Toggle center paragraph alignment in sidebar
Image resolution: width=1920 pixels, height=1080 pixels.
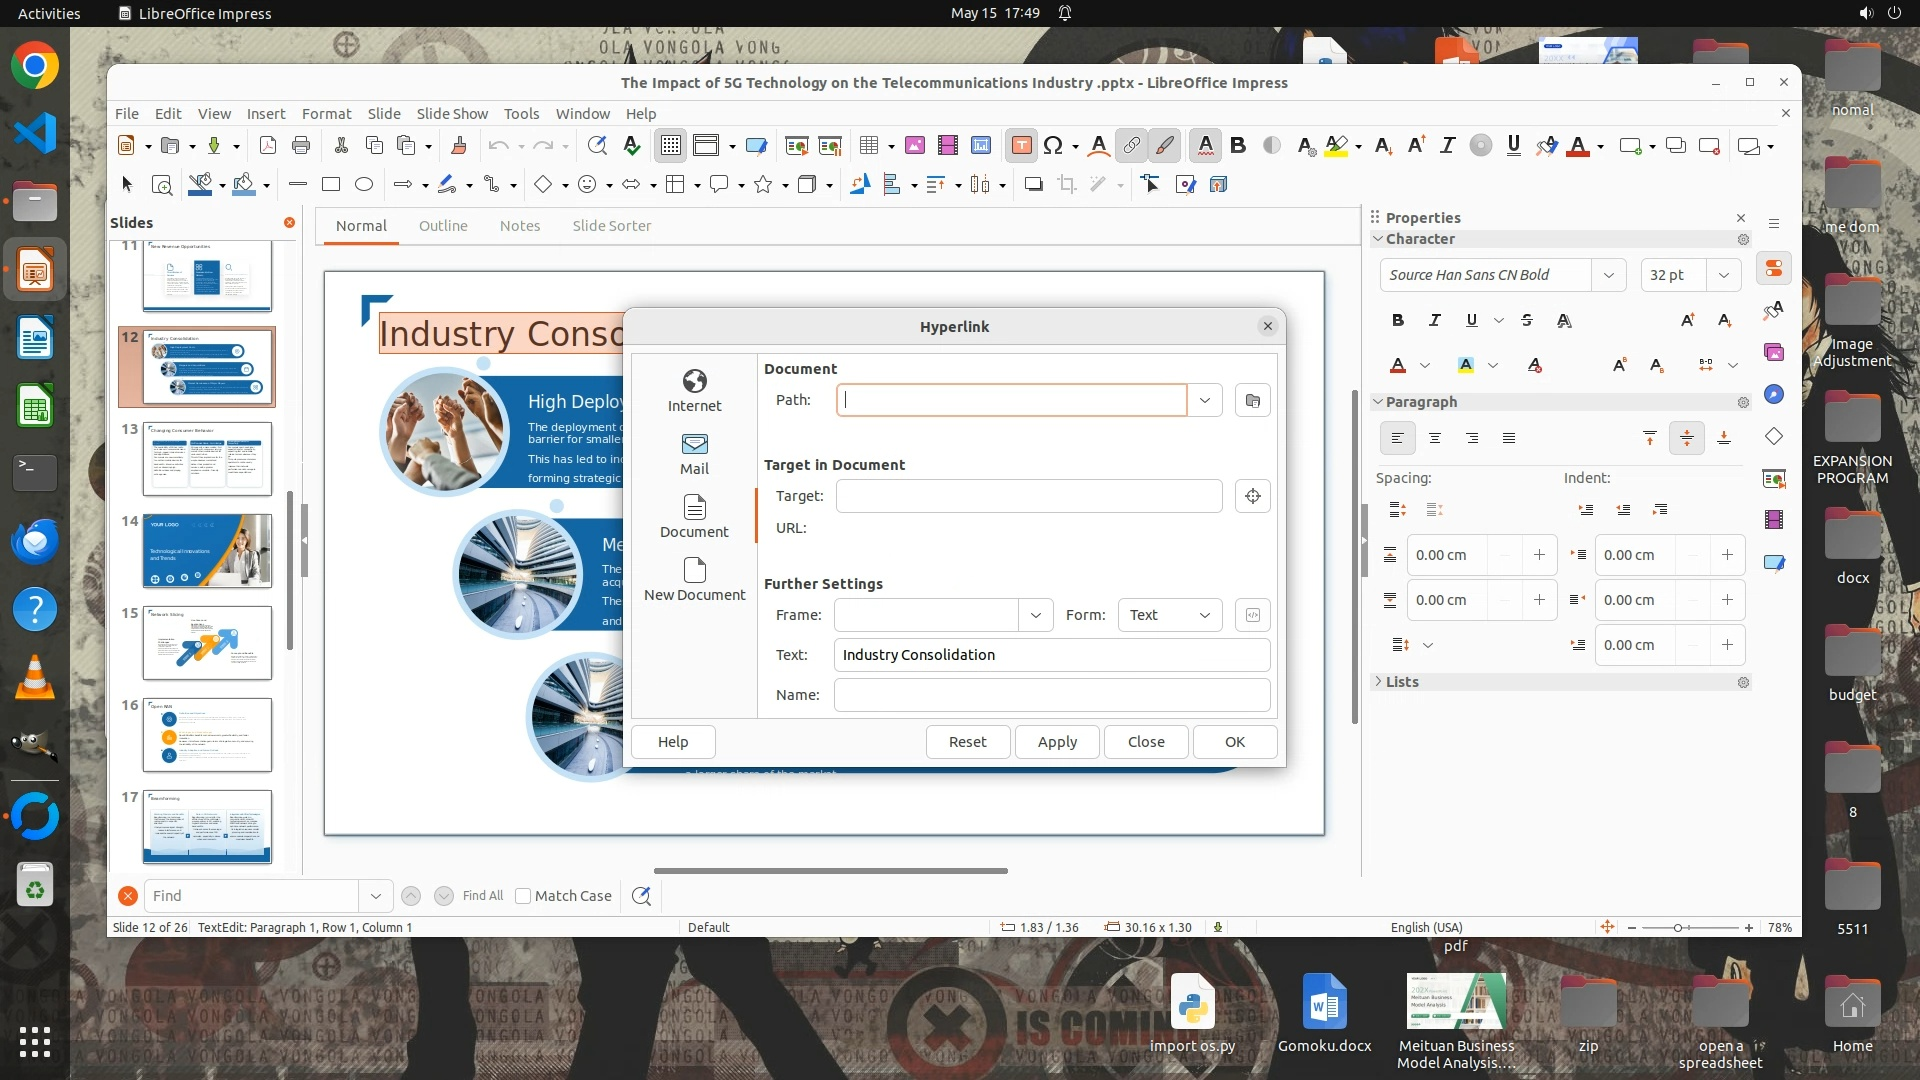point(1435,438)
